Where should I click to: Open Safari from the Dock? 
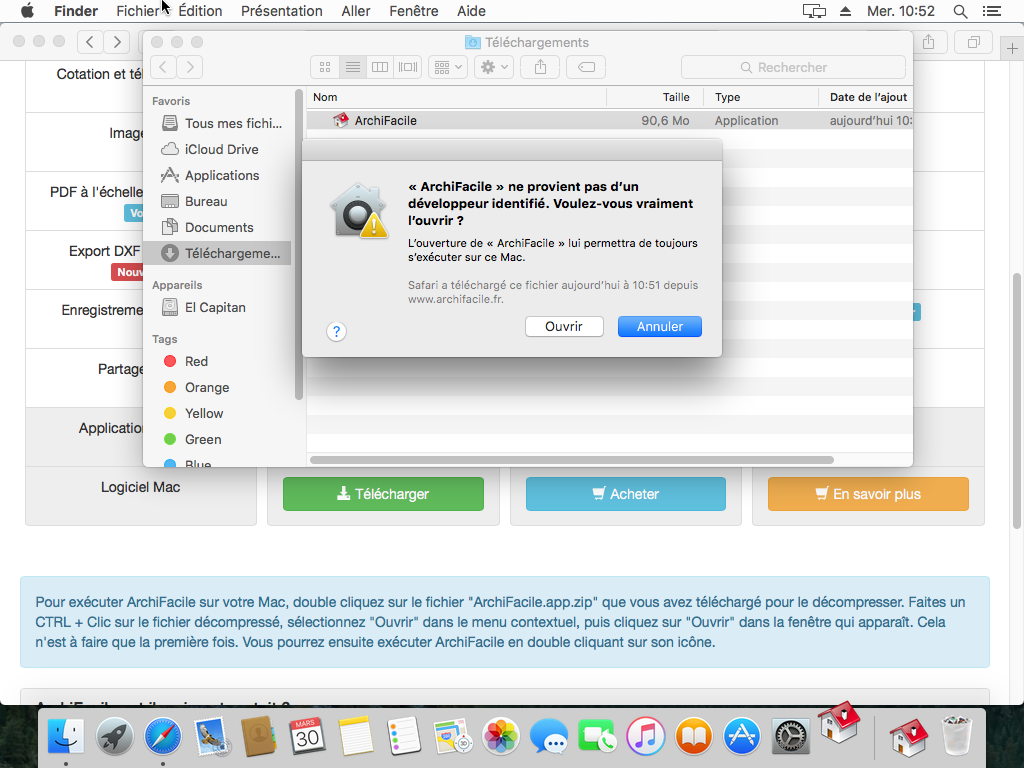163,739
